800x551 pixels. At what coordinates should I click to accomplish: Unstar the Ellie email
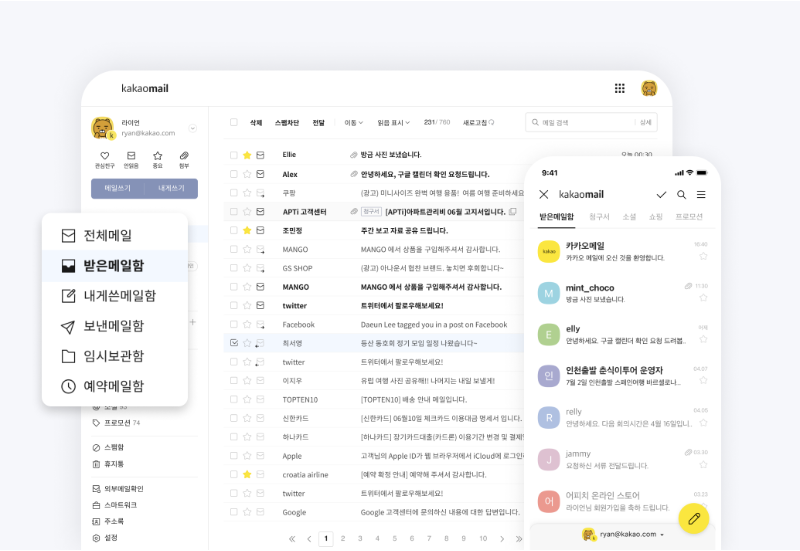(247, 155)
